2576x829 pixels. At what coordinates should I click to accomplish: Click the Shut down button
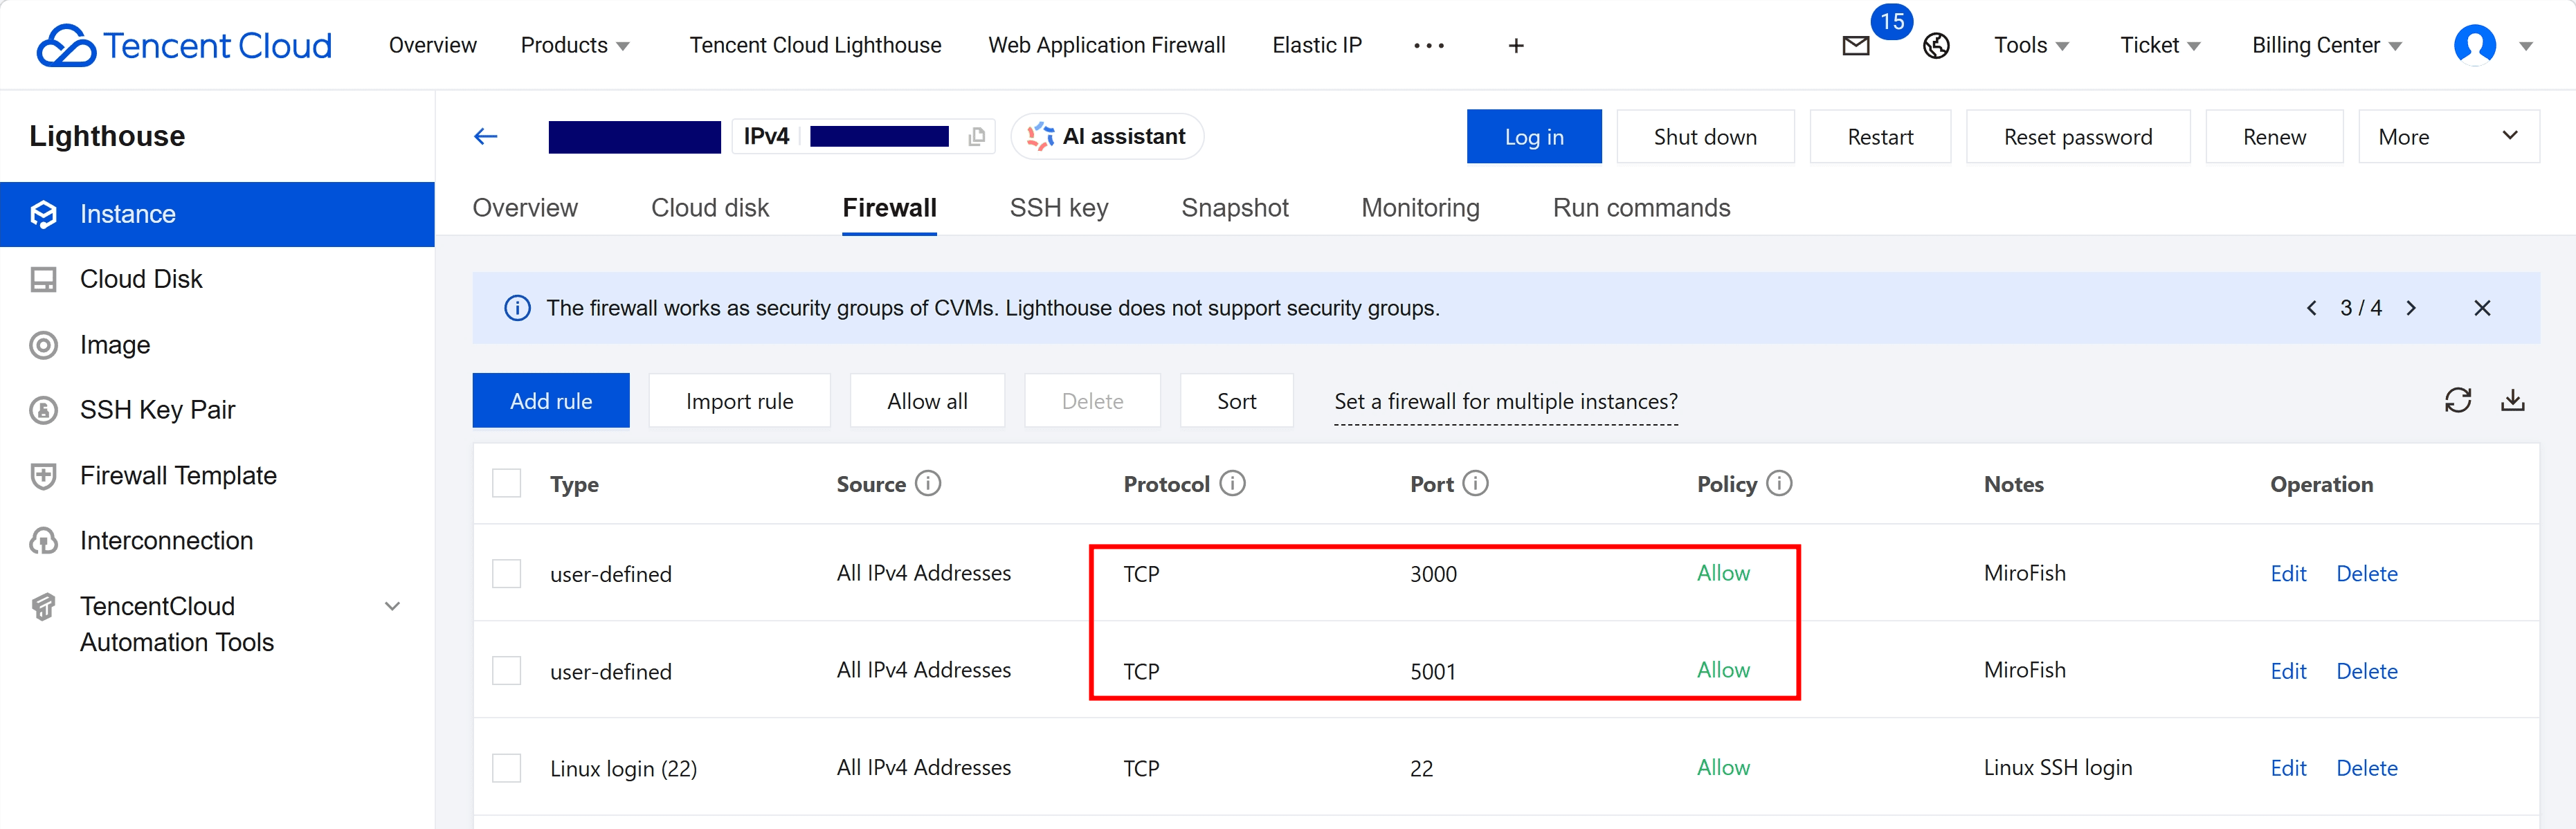[x=1705, y=136]
